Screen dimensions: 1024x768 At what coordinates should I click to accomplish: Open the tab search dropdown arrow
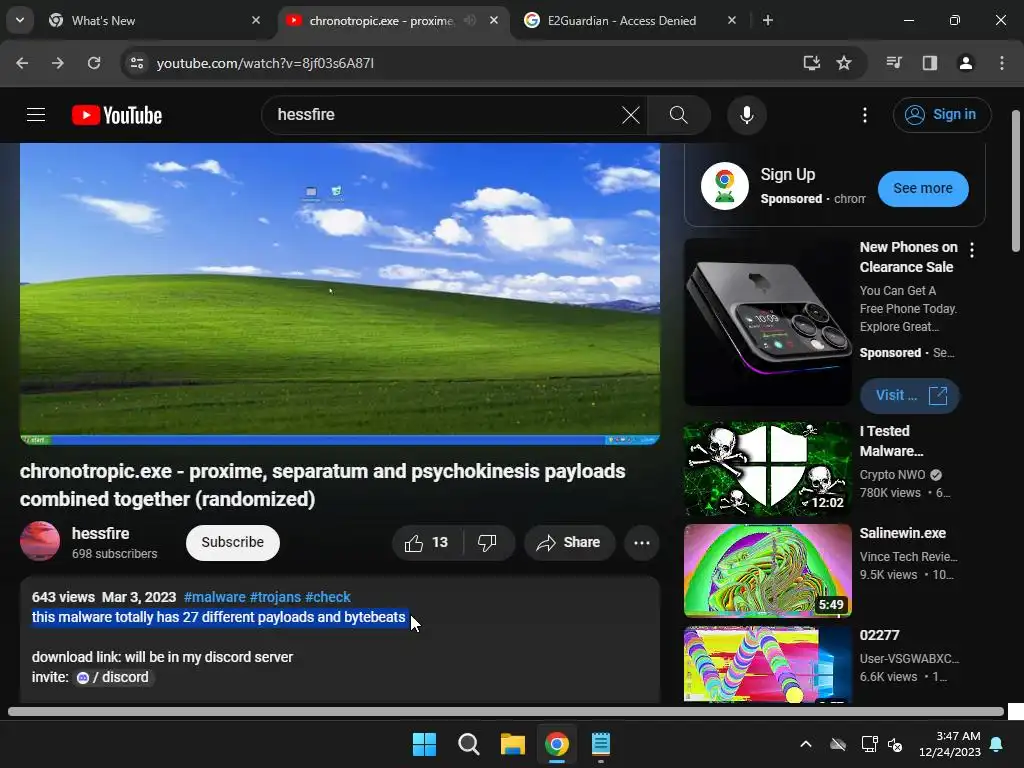(x=20, y=20)
